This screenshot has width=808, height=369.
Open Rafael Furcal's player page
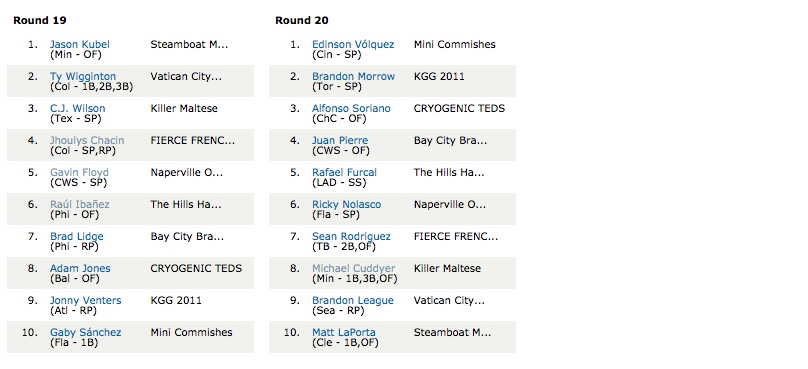[x=344, y=172]
